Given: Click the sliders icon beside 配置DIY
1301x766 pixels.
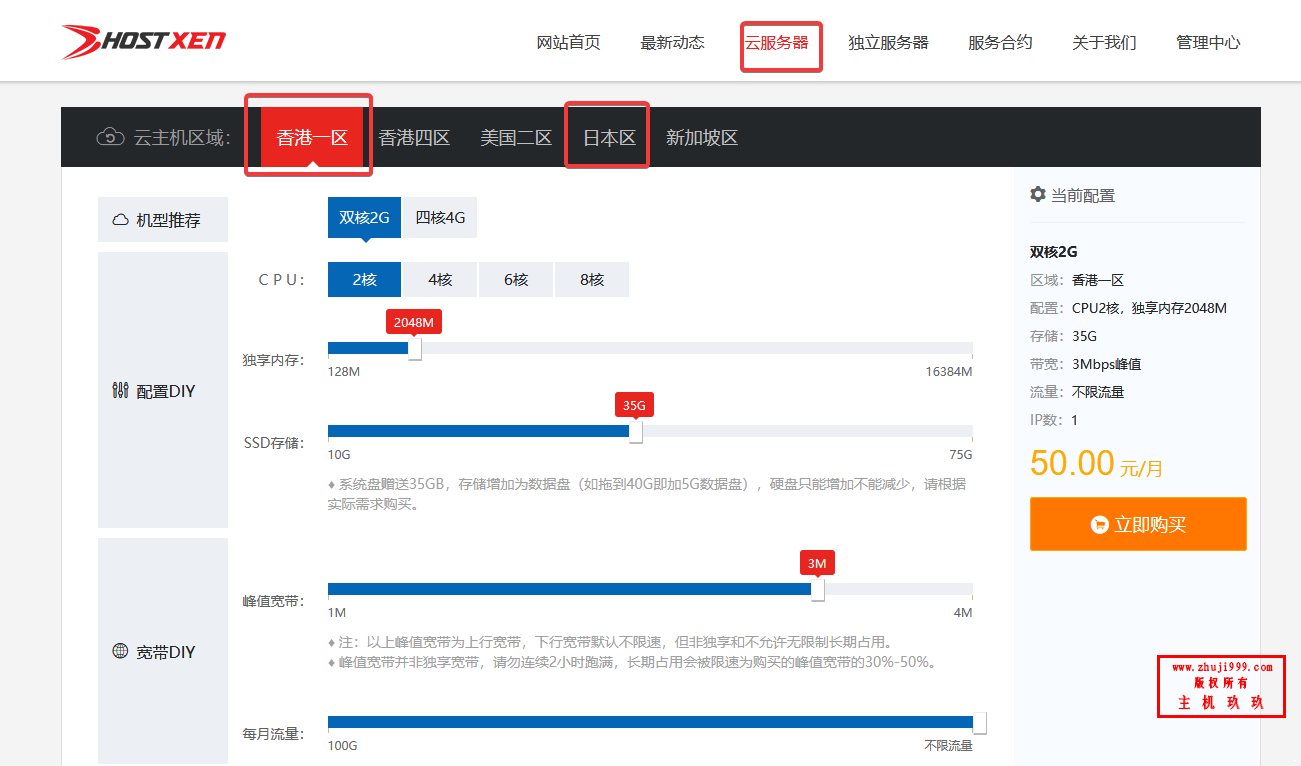Looking at the screenshot, I should (120, 391).
